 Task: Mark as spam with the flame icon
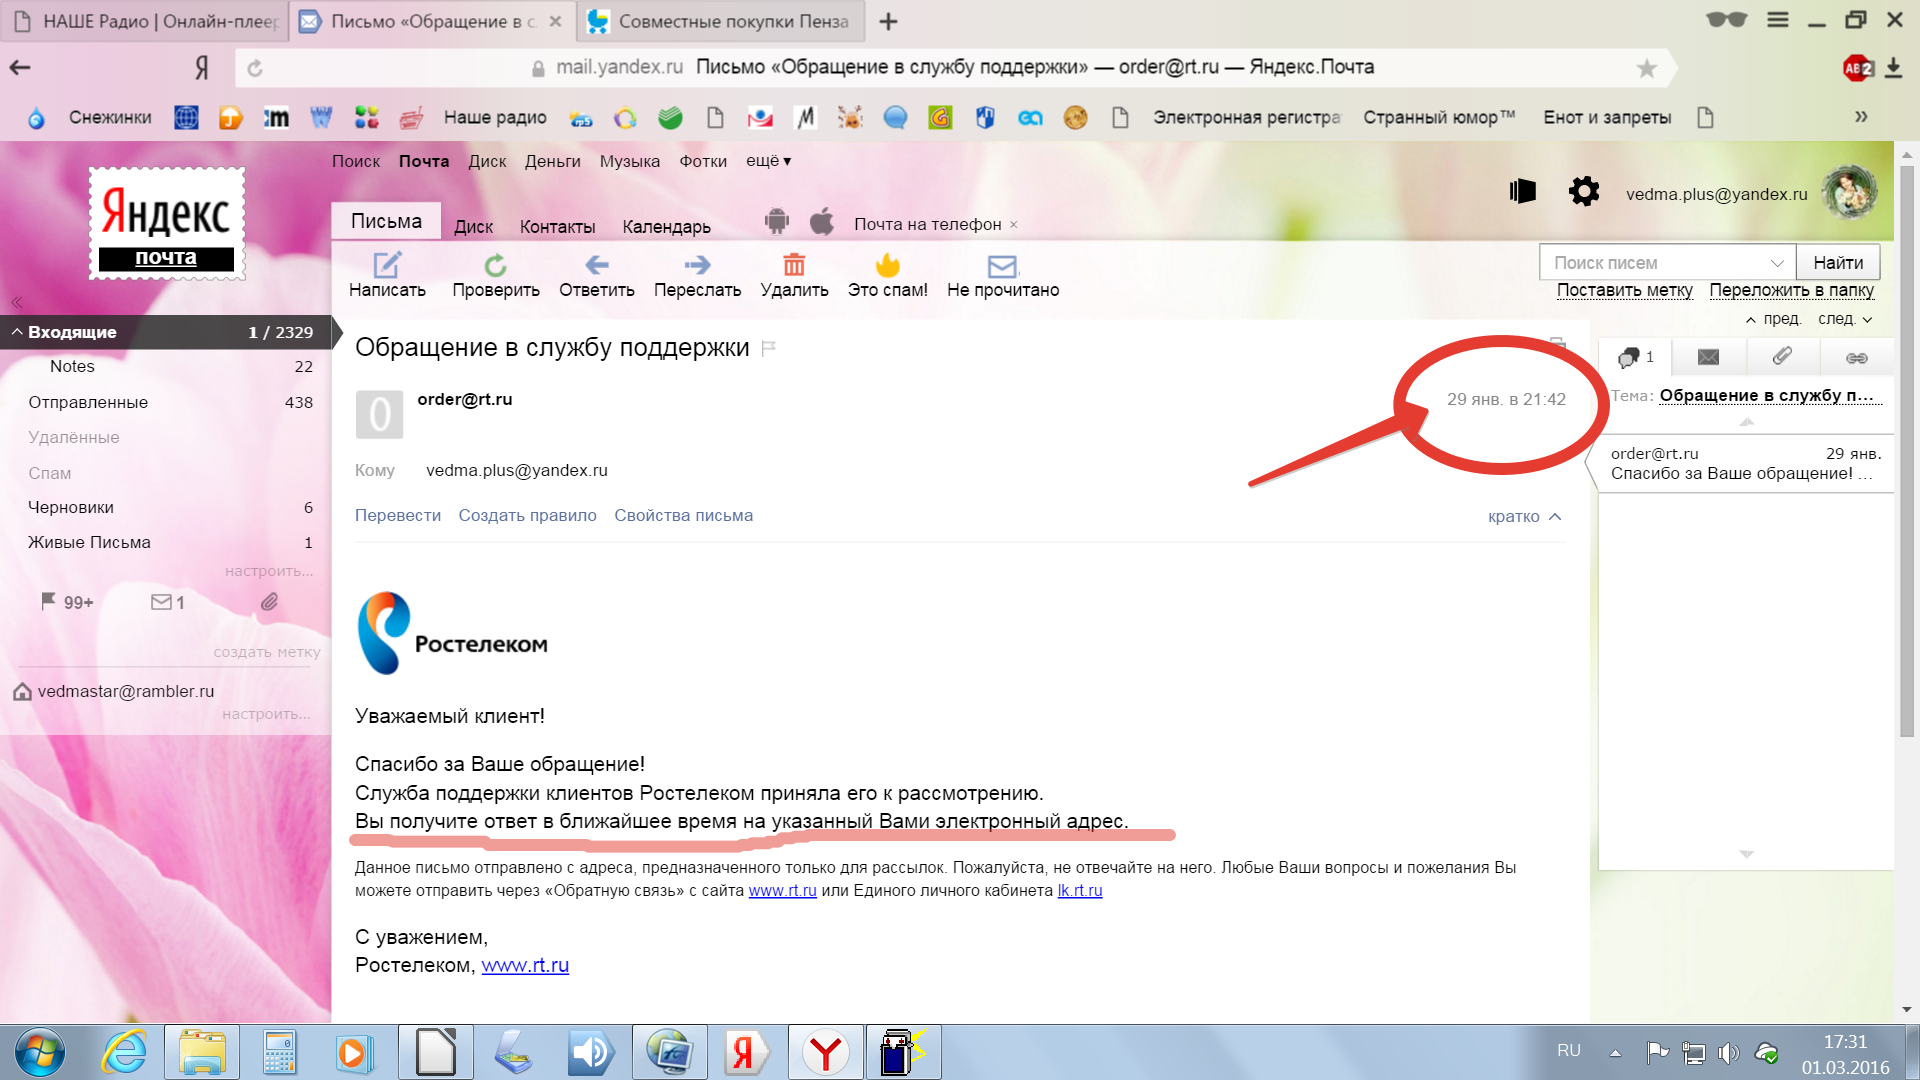[x=887, y=265]
